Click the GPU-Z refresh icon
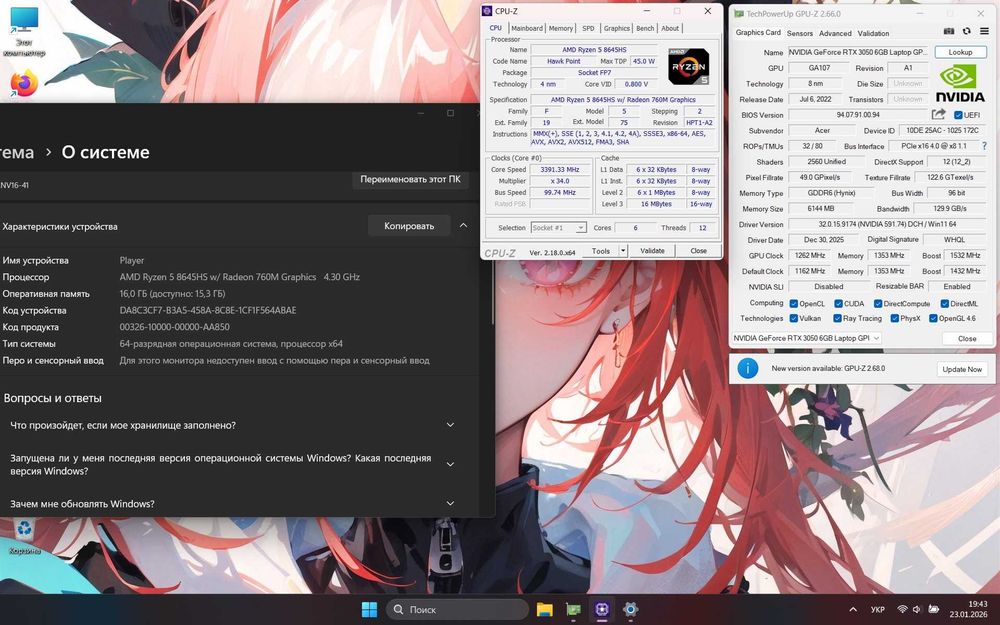 tap(967, 31)
